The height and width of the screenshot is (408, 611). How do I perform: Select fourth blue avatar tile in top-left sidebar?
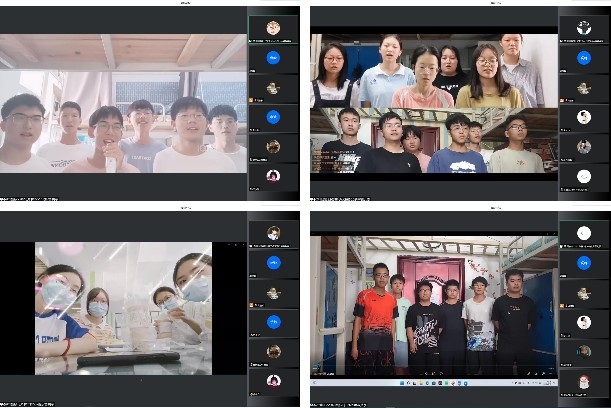tap(273, 117)
